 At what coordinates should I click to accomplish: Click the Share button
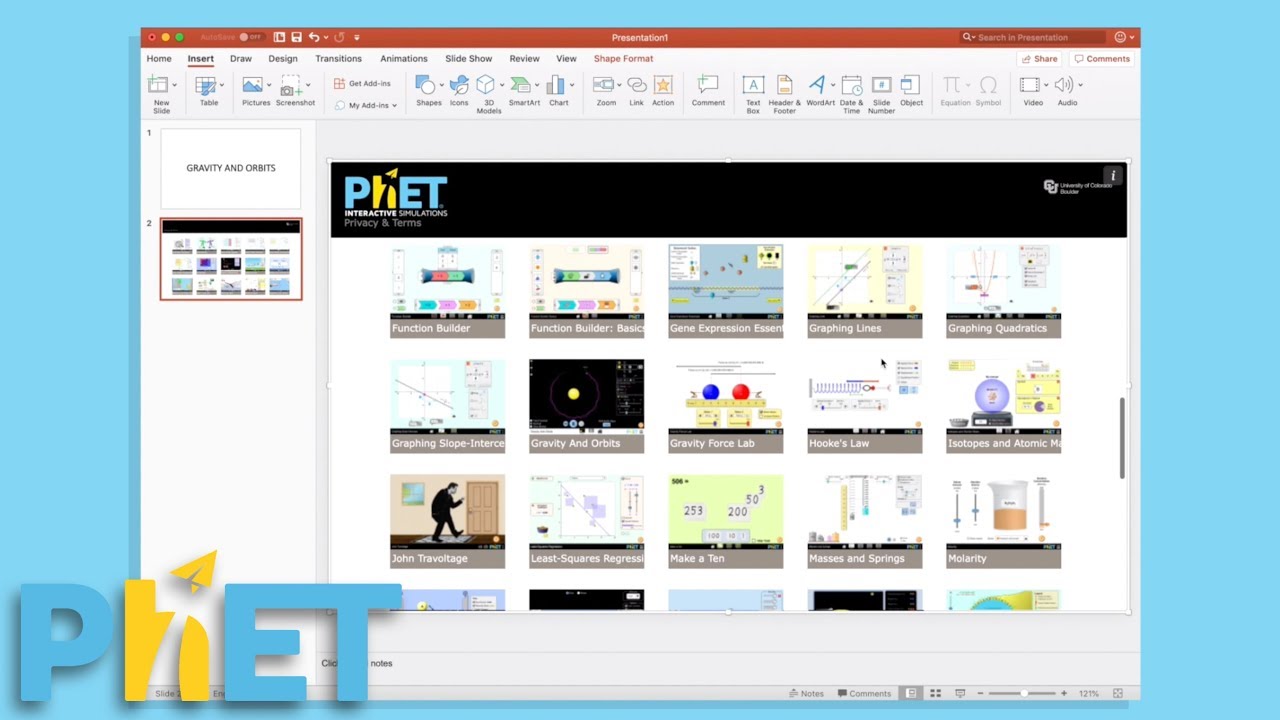(1039, 59)
